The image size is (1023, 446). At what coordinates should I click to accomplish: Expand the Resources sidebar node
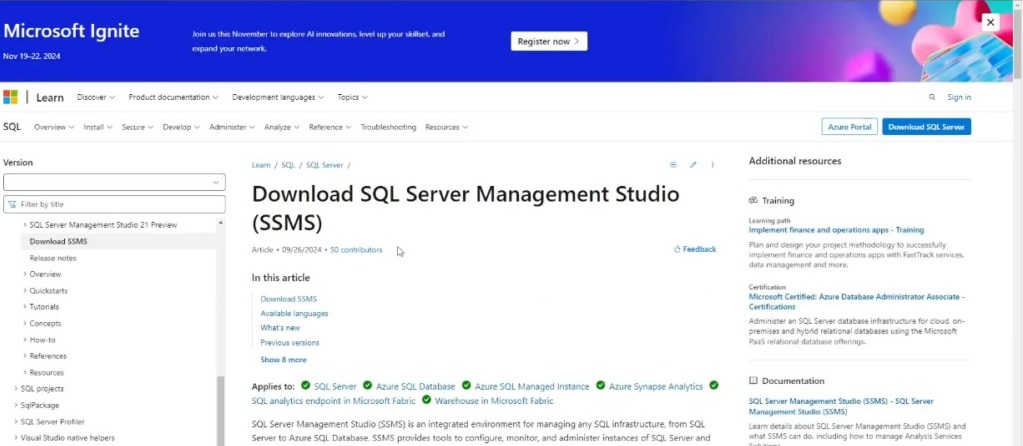[43, 372]
